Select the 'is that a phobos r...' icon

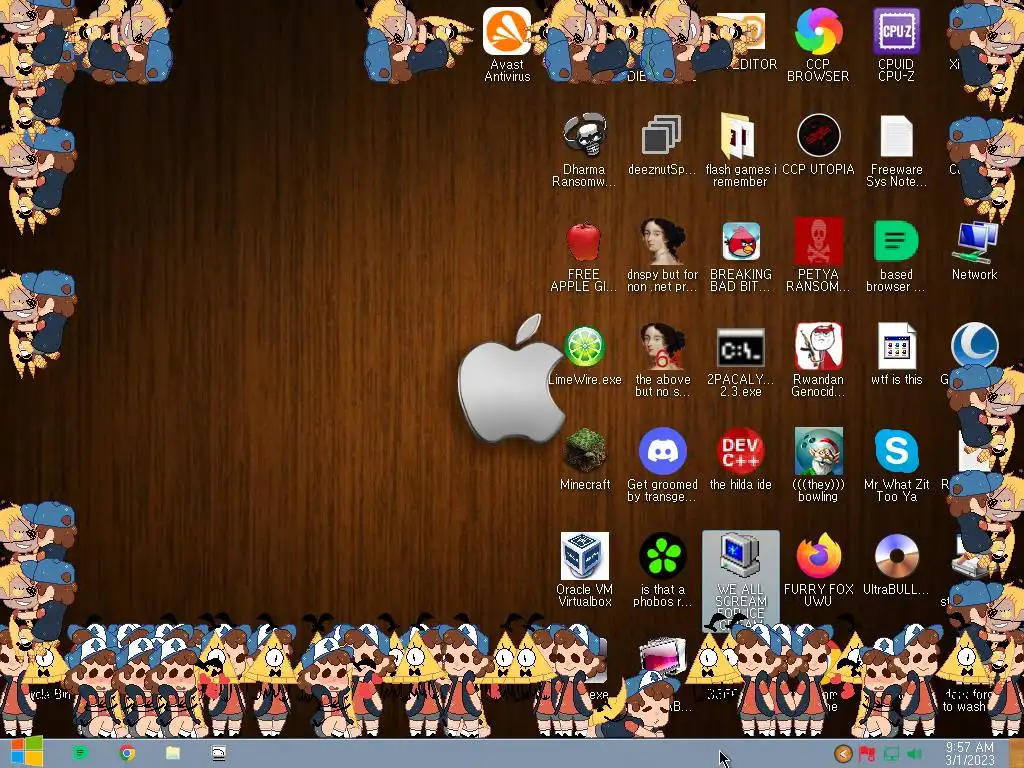click(662, 570)
